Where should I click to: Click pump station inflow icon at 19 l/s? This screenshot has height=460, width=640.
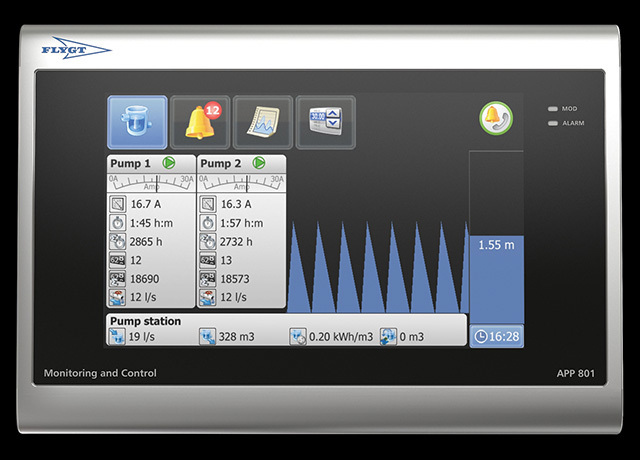pyautogui.click(x=117, y=337)
